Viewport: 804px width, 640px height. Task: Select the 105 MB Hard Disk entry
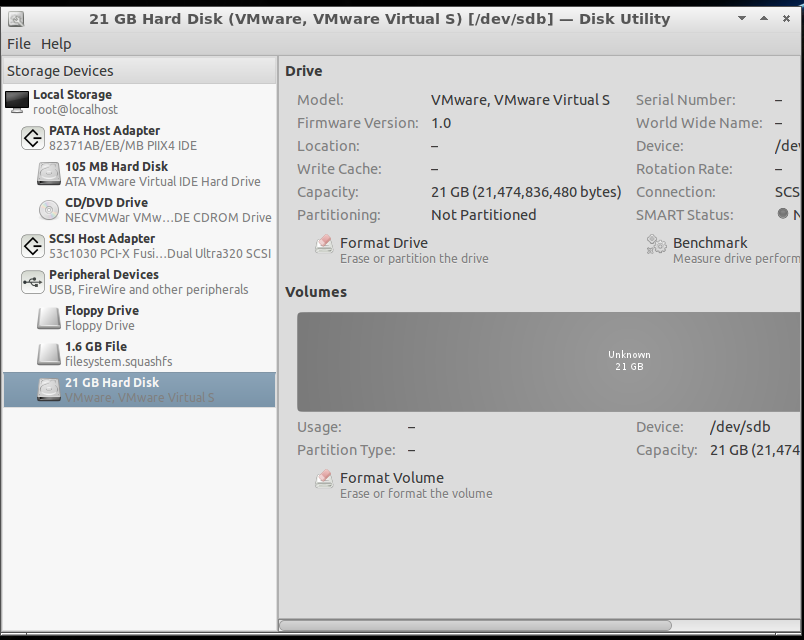[139, 174]
